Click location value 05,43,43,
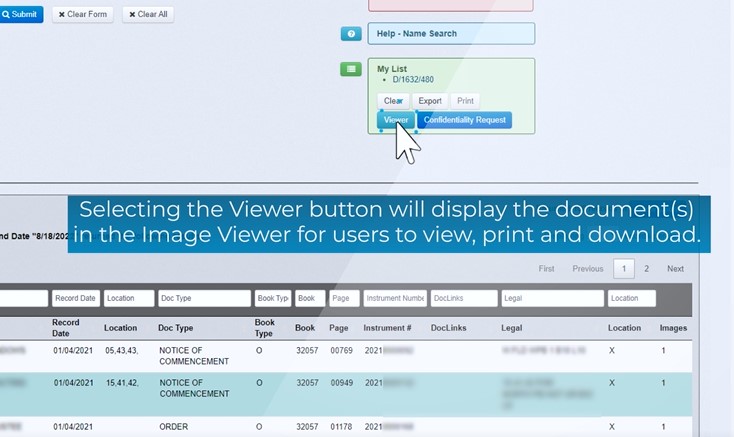Screen dimensions: 734x437 [122, 350]
